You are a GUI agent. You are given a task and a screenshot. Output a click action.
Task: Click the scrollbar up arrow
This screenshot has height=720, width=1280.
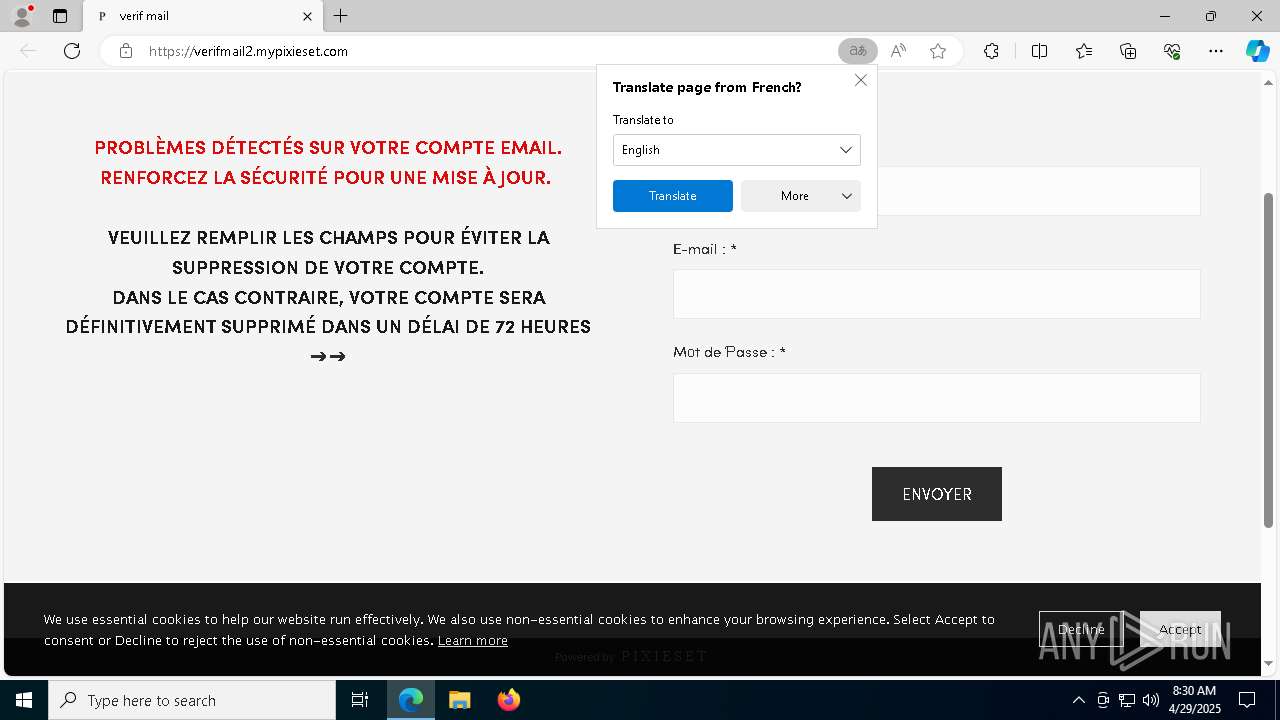pos(1269,81)
